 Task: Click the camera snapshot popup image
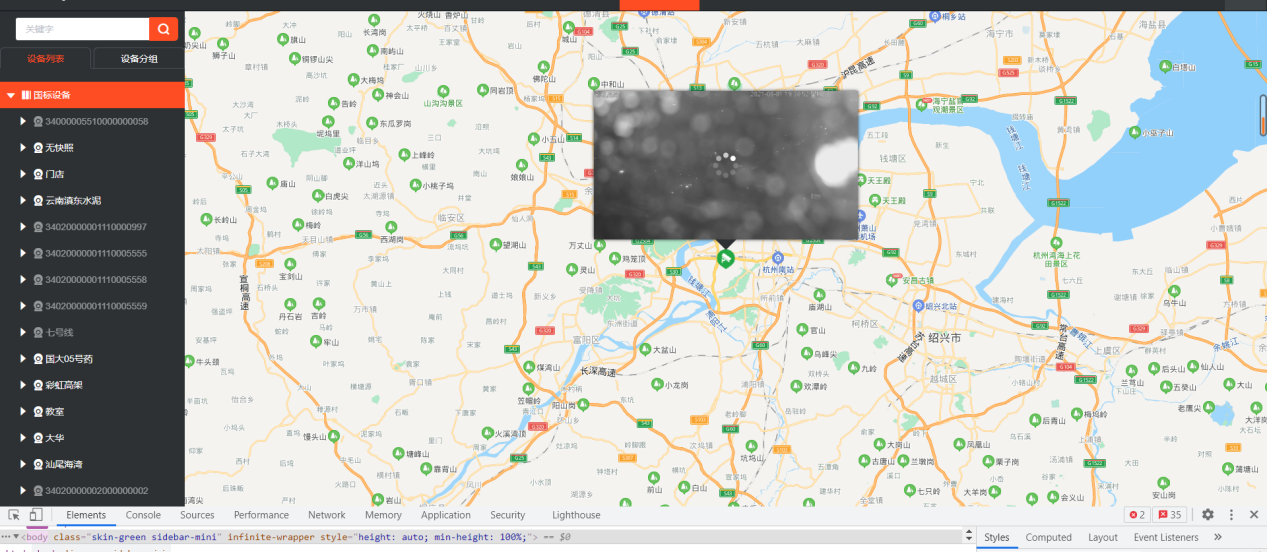[x=726, y=165]
